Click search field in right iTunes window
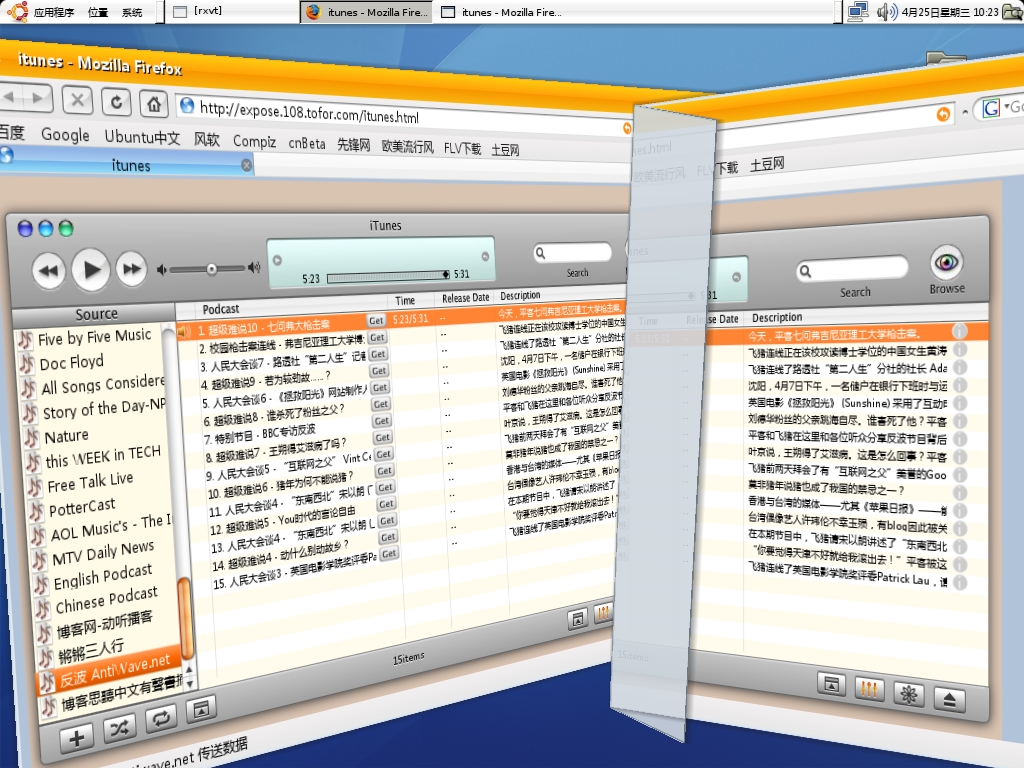This screenshot has height=768, width=1024. pos(852,269)
